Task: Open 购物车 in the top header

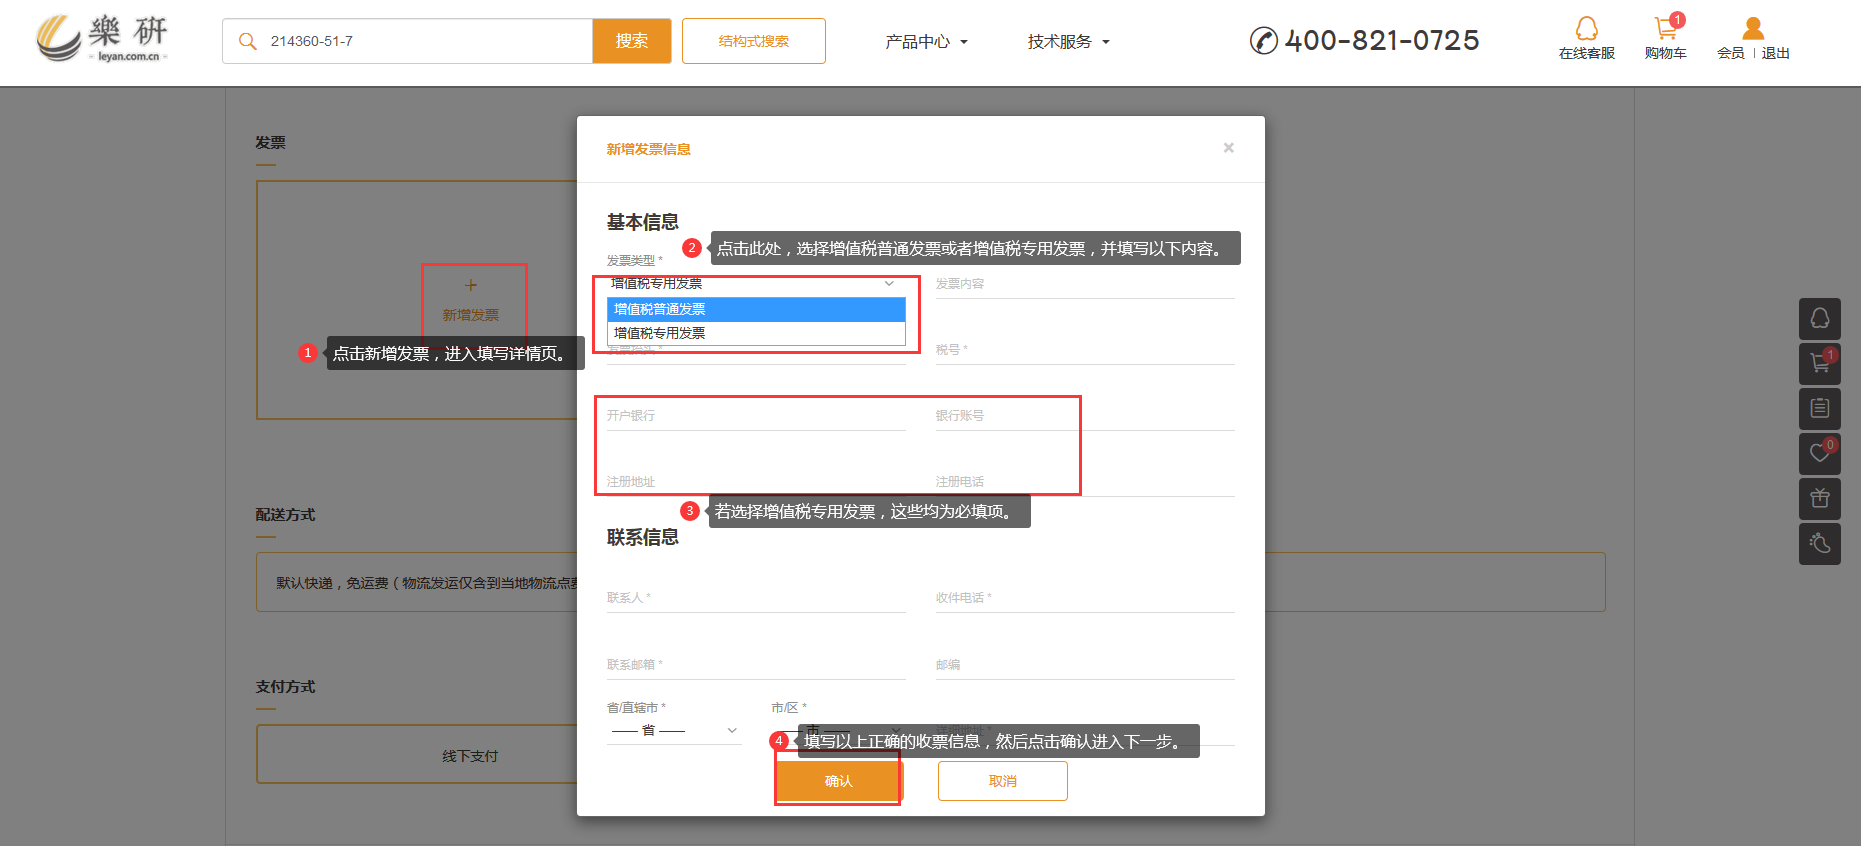Action: [1665, 38]
